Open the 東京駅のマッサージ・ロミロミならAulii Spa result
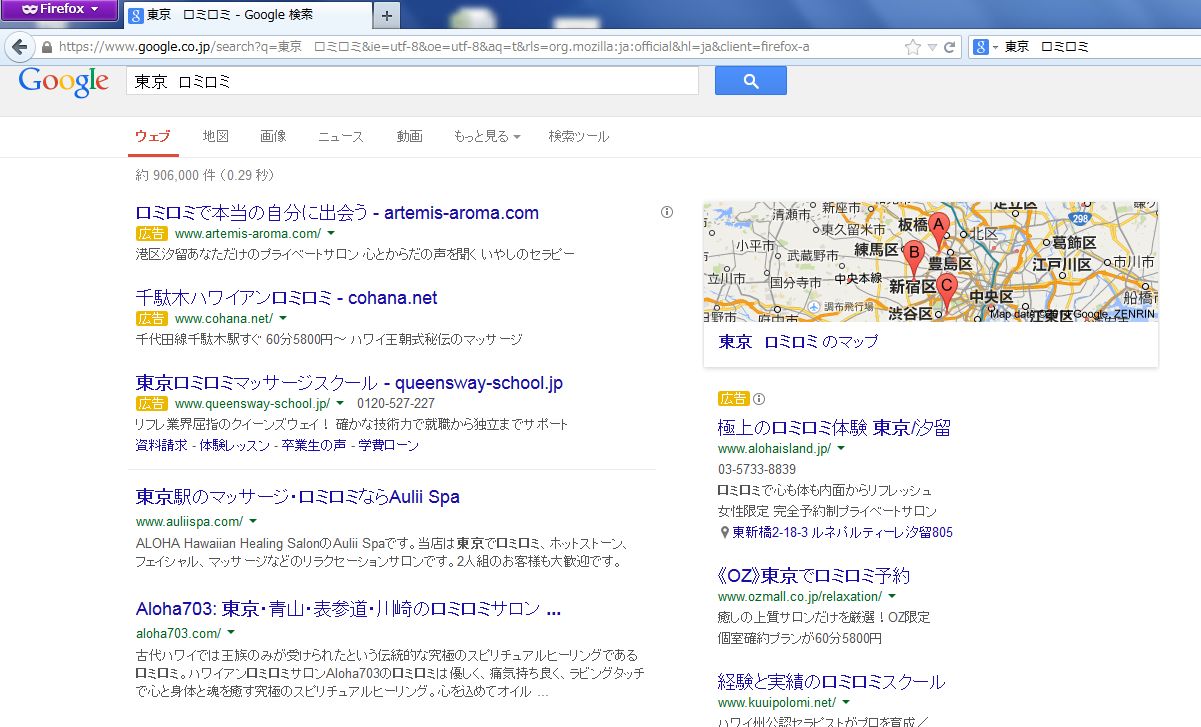Viewport: 1201px width, 727px height. click(298, 497)
